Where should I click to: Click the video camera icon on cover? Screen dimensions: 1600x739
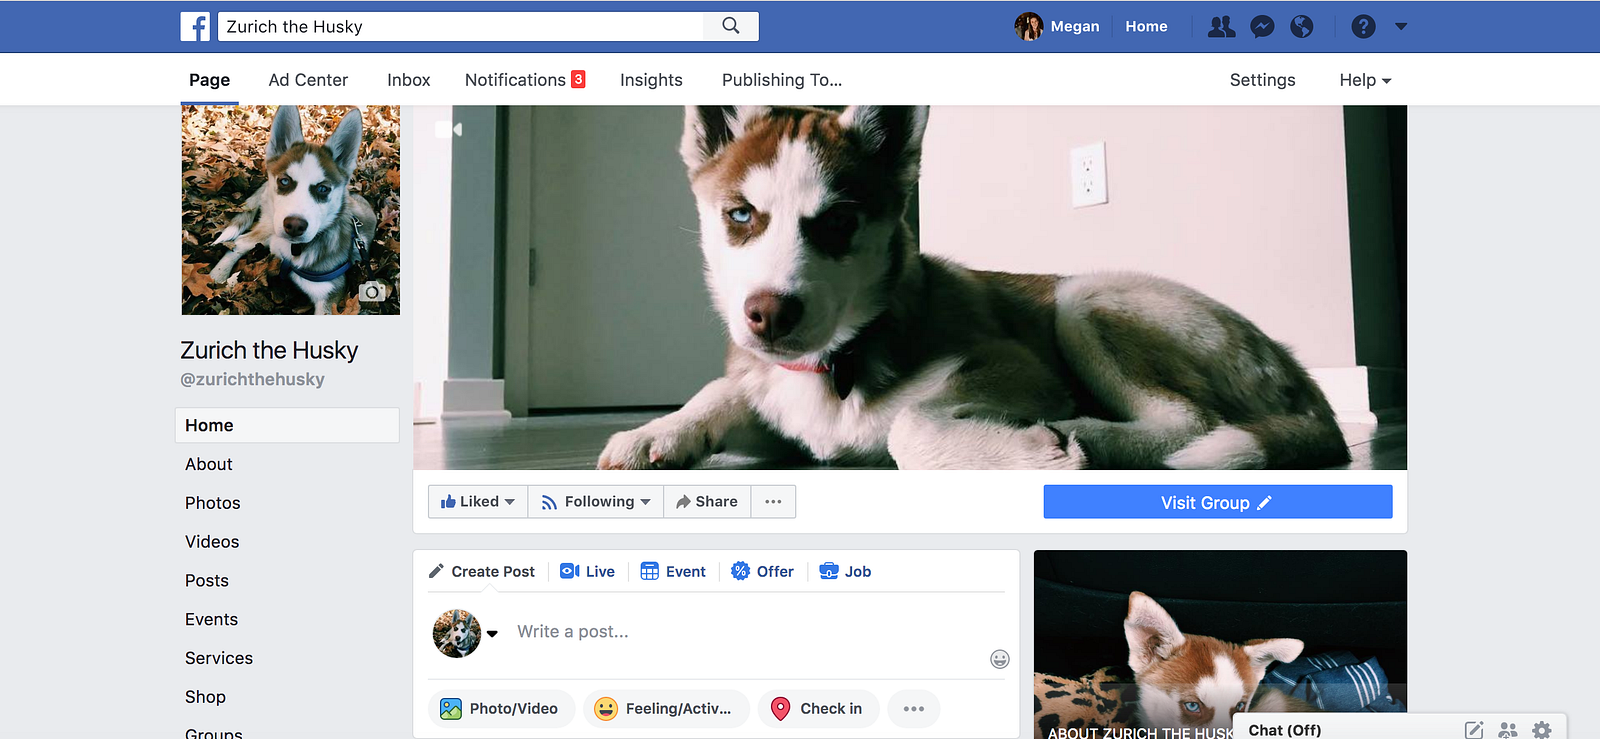coord(449,129)
